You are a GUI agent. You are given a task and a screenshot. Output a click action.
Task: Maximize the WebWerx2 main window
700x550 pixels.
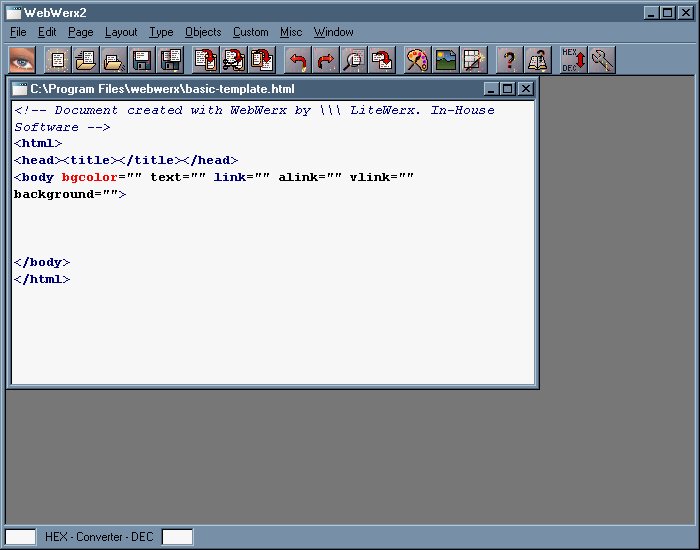coord(667,12)
